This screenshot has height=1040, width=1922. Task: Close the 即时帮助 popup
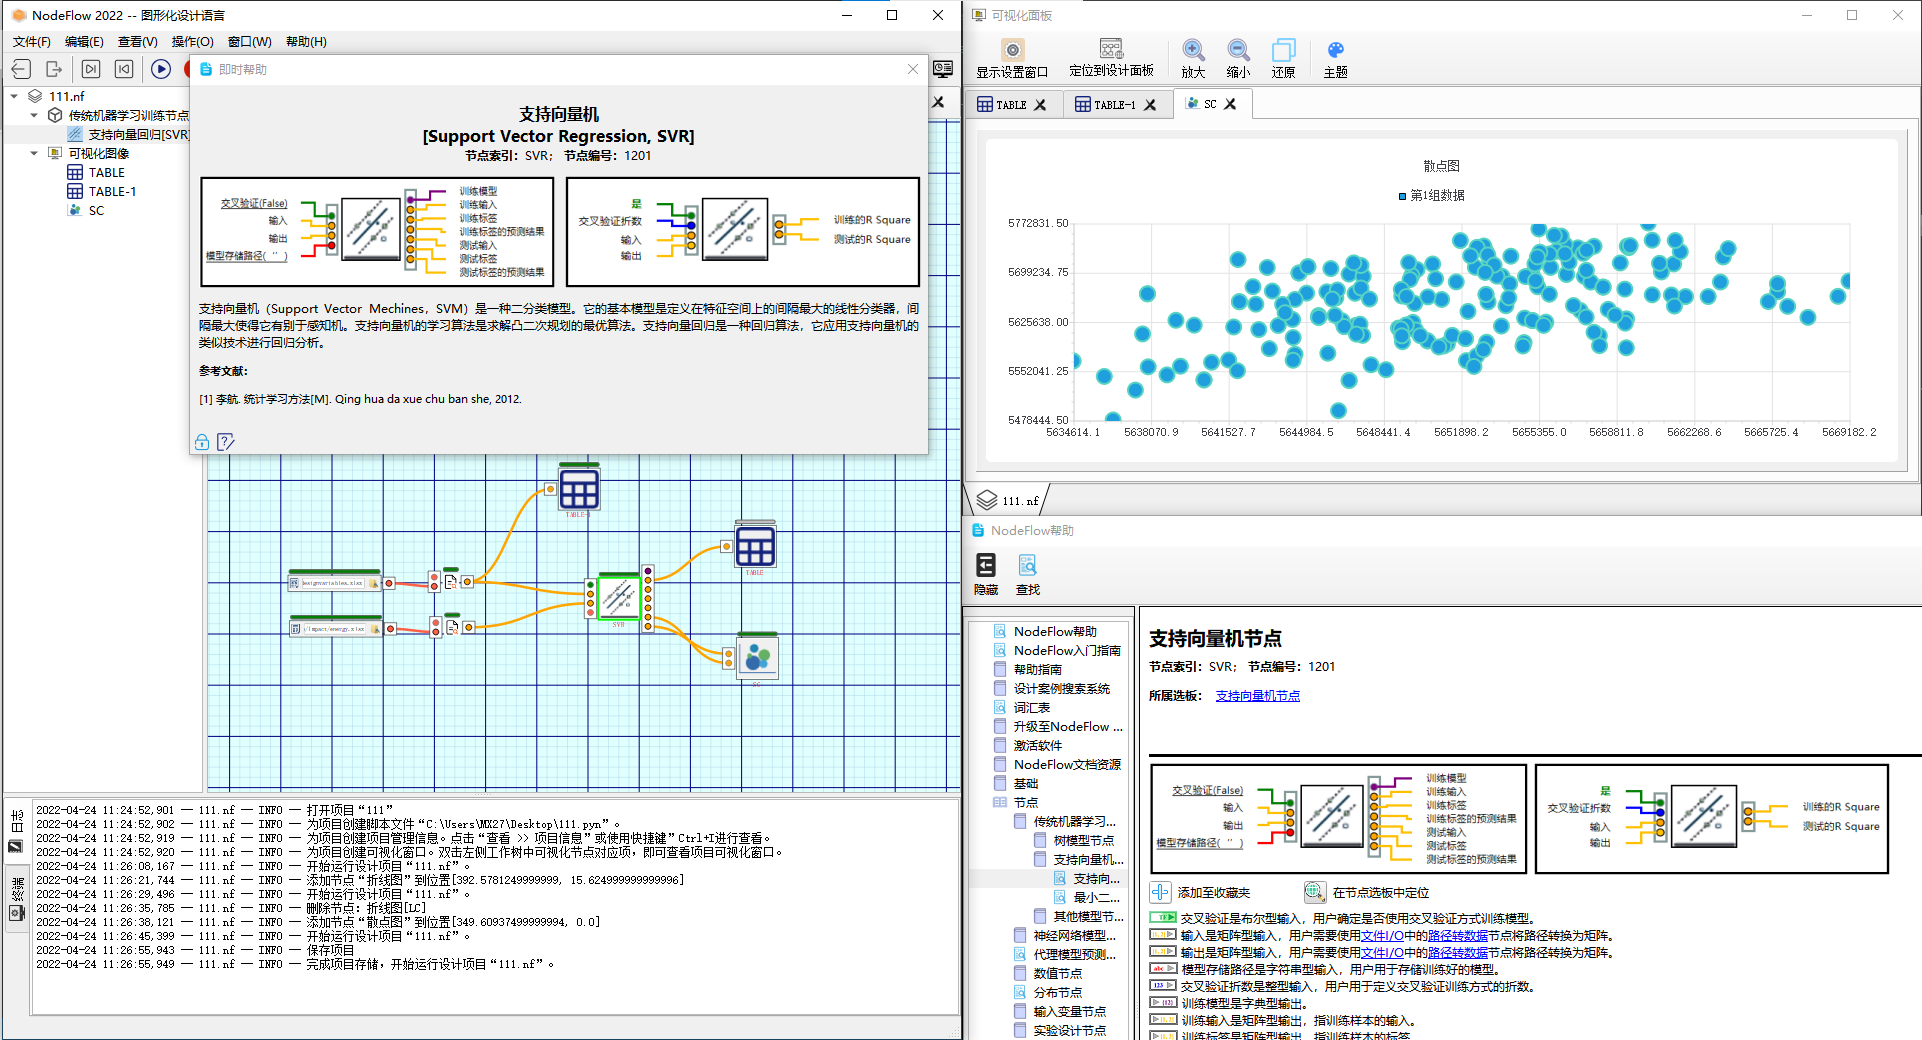click(x=913, y=69)
